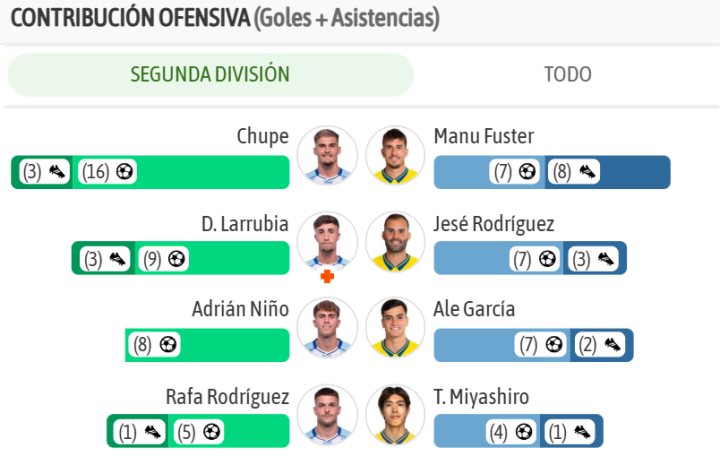Open the Manu Fuster name link
The width and height of the screenshot is (720, 465).
click(484, 137)
